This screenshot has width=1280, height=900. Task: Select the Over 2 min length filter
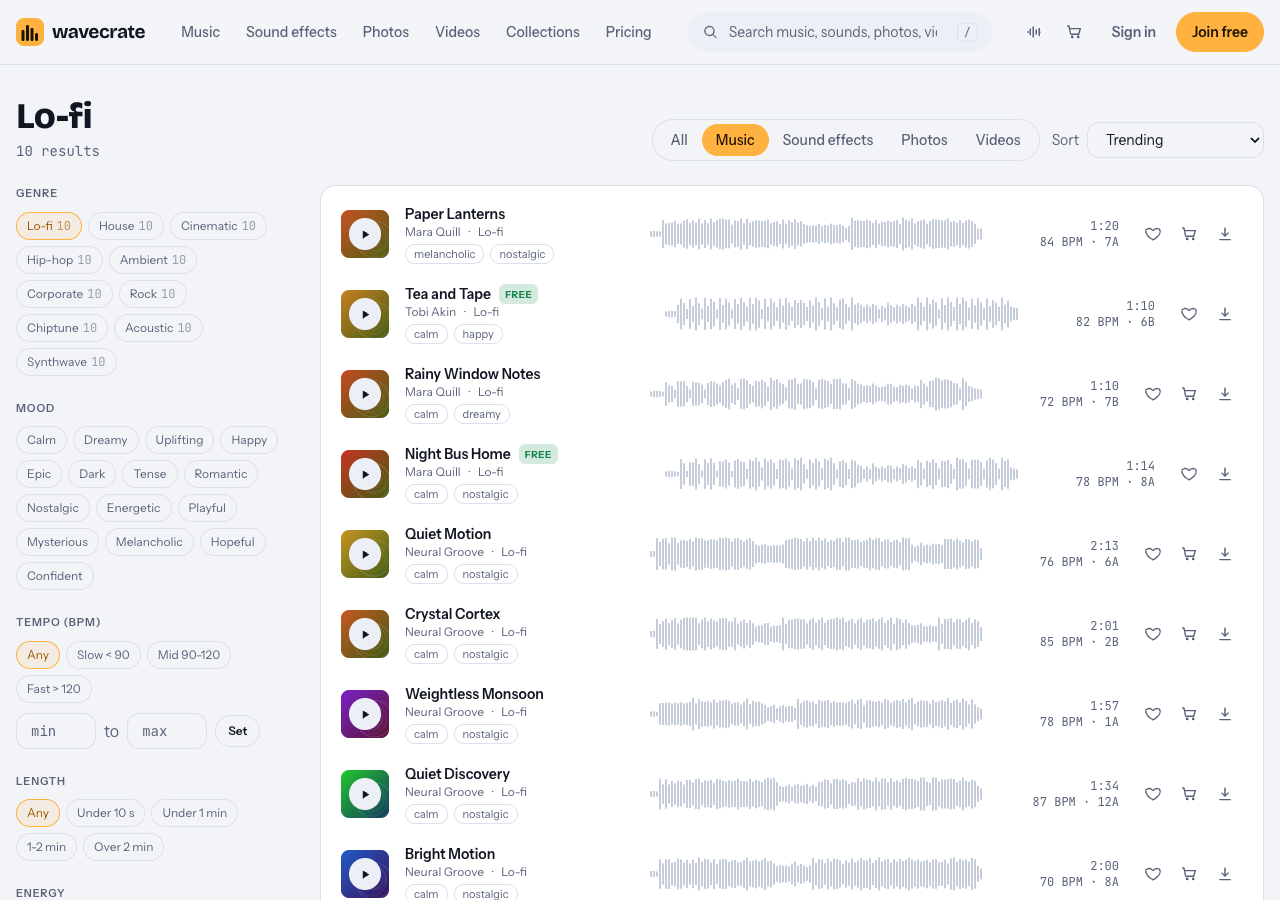point(124,847)
